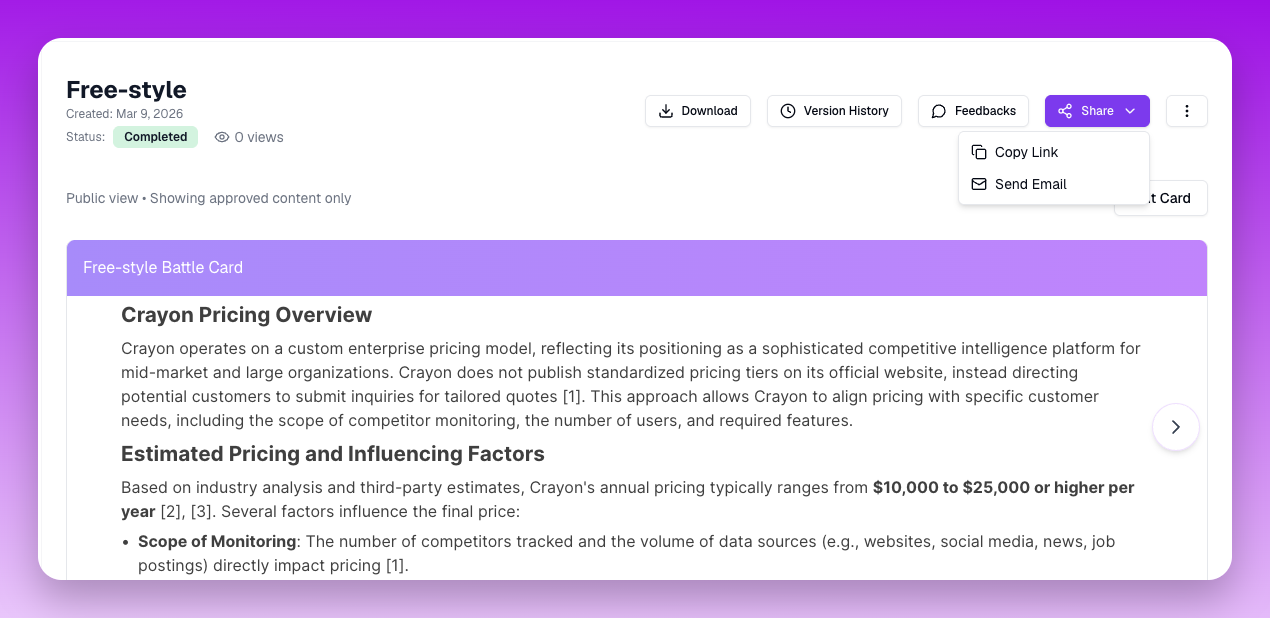Click the Download arrow icon
This screenshot has width=1270, height=618.
tap(666, 111)
